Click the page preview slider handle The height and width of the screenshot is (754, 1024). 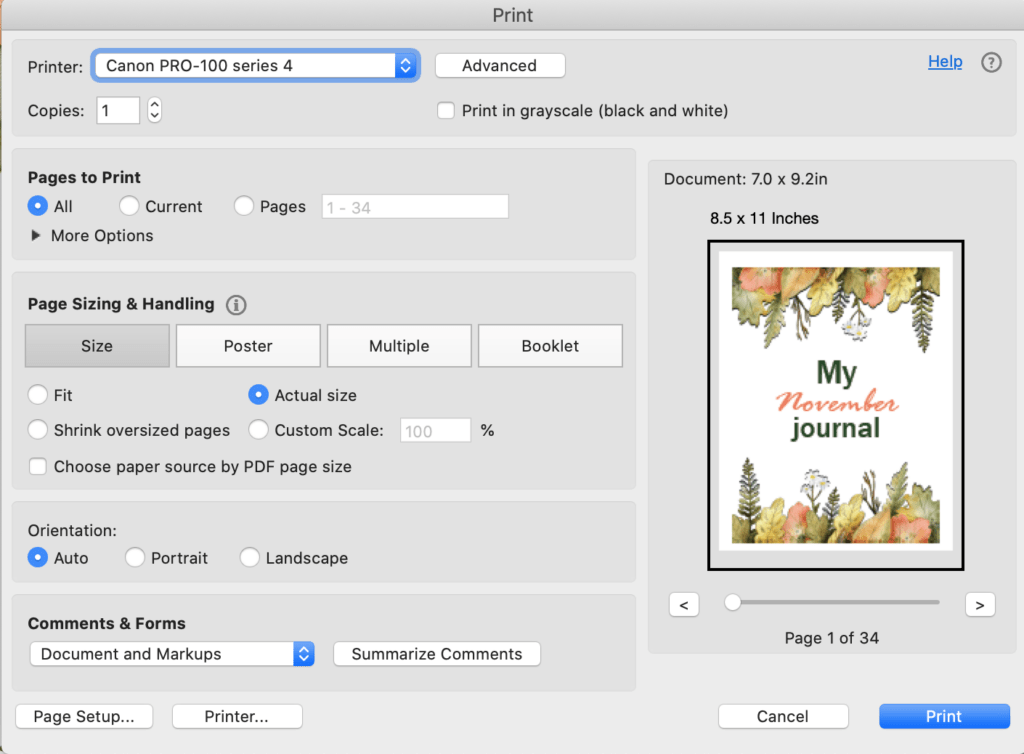(733, 602)
